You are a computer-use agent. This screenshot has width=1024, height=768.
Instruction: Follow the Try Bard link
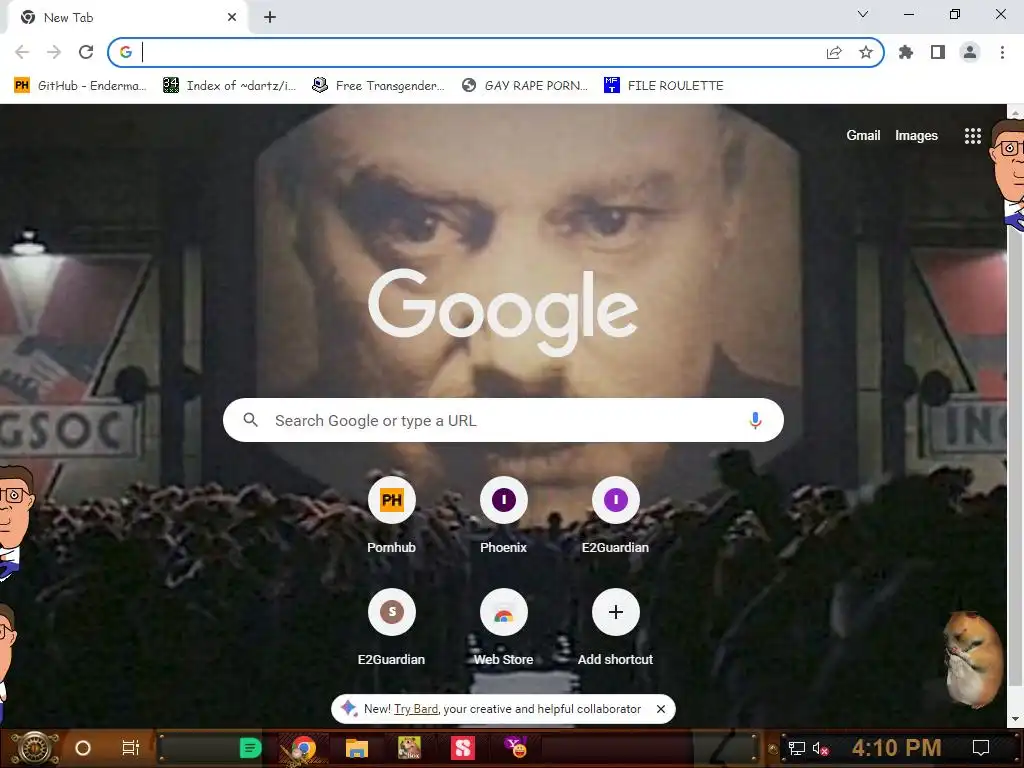(416, 709)
